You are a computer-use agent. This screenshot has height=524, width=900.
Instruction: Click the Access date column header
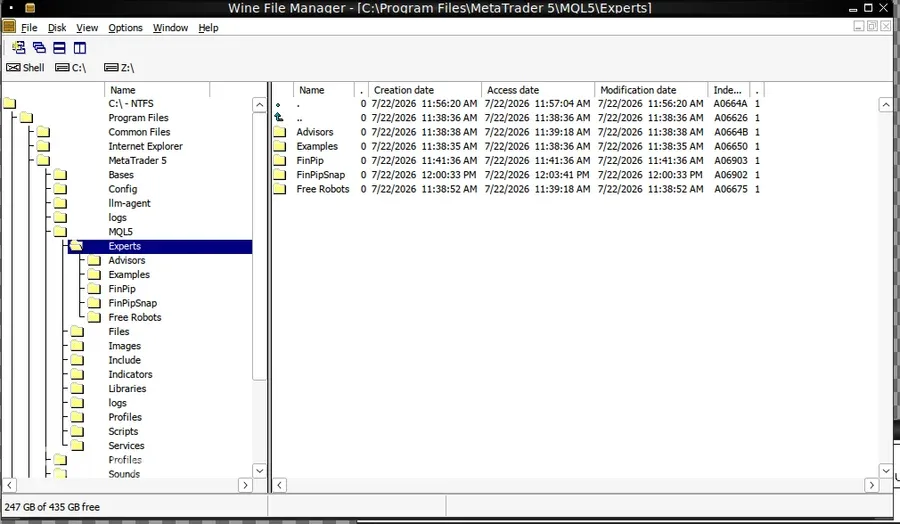tap(538, 90)
